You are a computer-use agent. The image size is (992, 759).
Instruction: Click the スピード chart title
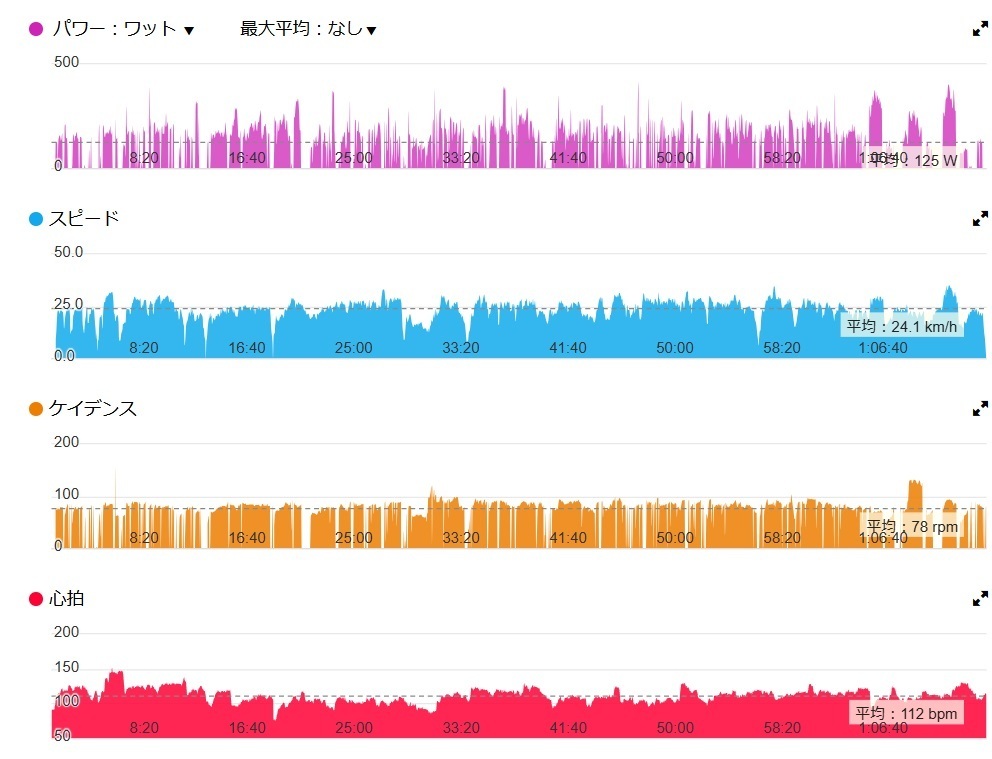pos(84,218)
